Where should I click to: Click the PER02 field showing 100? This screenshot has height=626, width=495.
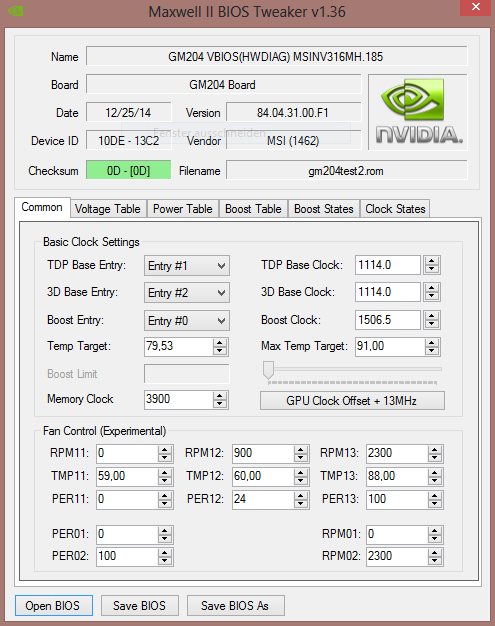[x=127, y=556]
